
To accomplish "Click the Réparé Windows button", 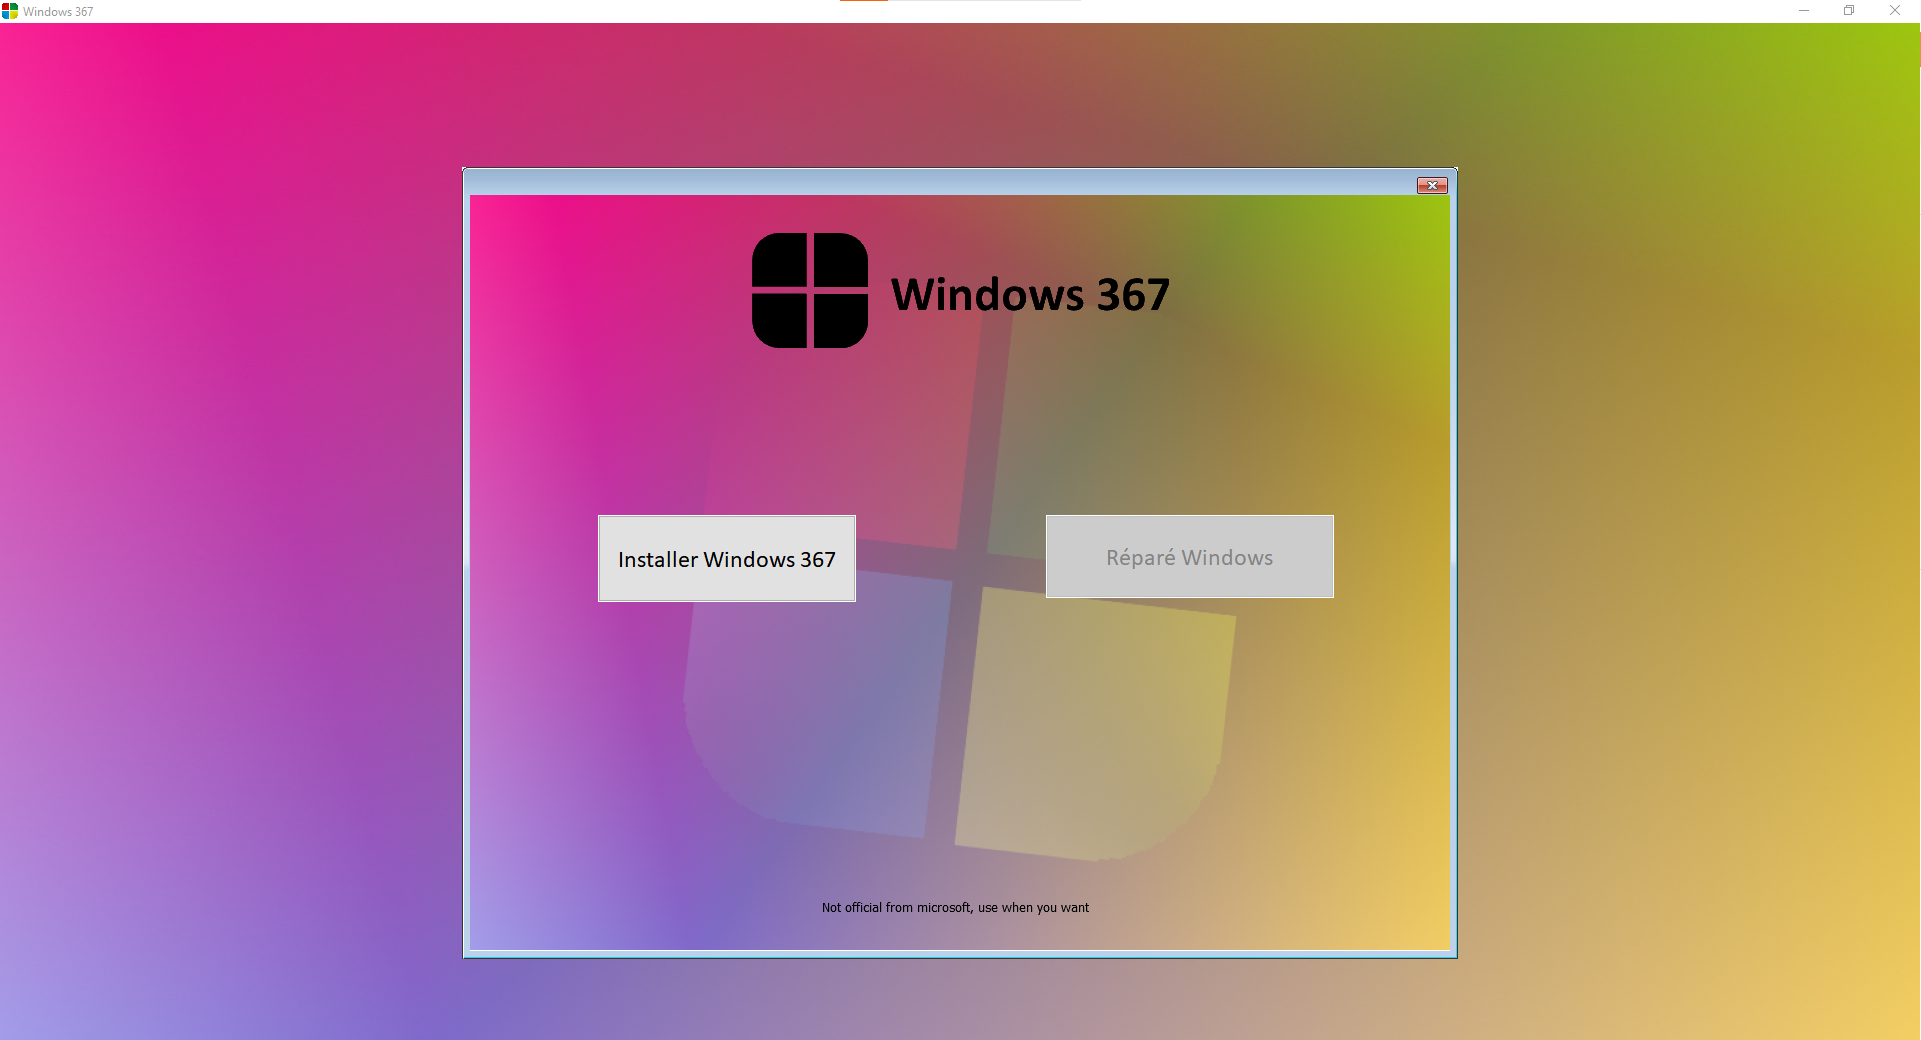I will (x=1190, y=557).
